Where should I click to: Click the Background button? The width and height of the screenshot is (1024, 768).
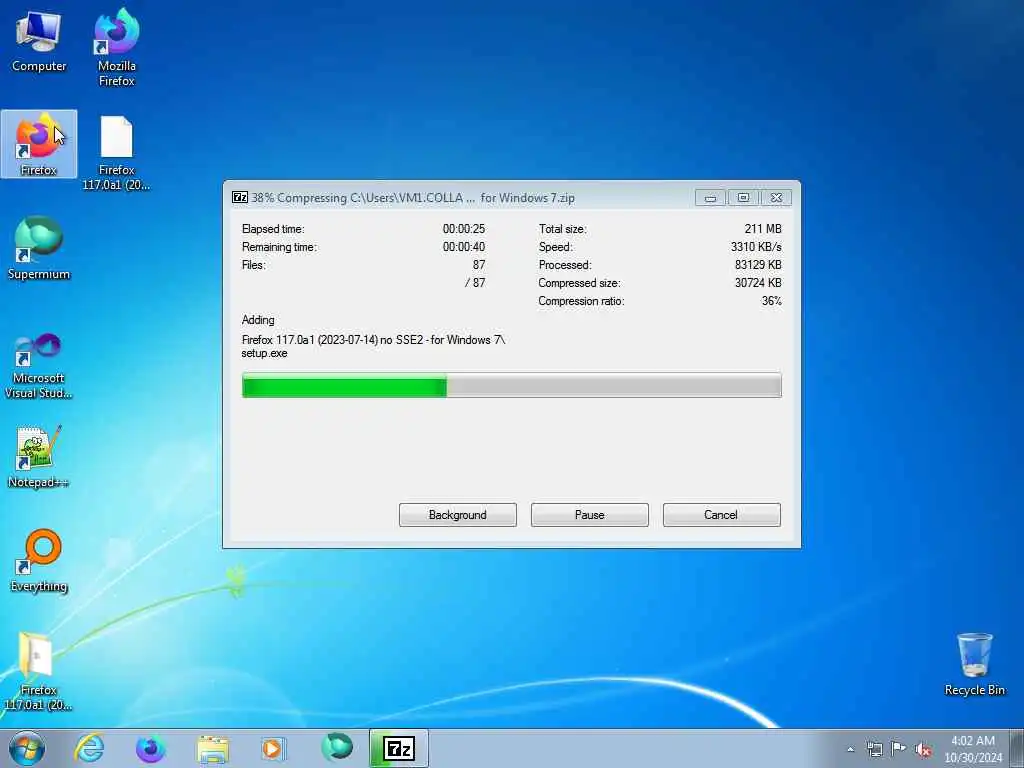[458, 515]
